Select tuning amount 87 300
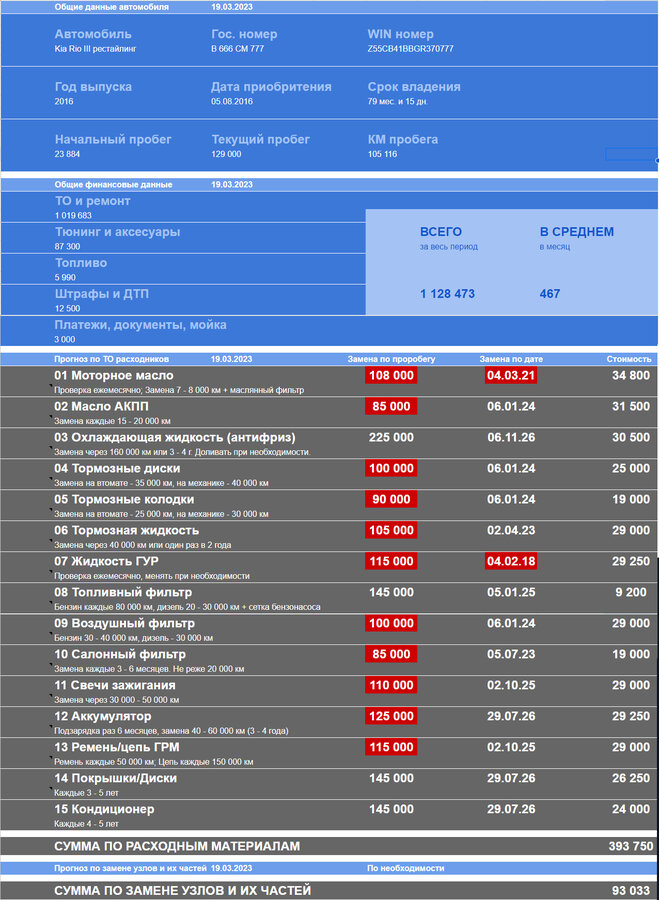The image size is (659, 900). tap(67, 247)
